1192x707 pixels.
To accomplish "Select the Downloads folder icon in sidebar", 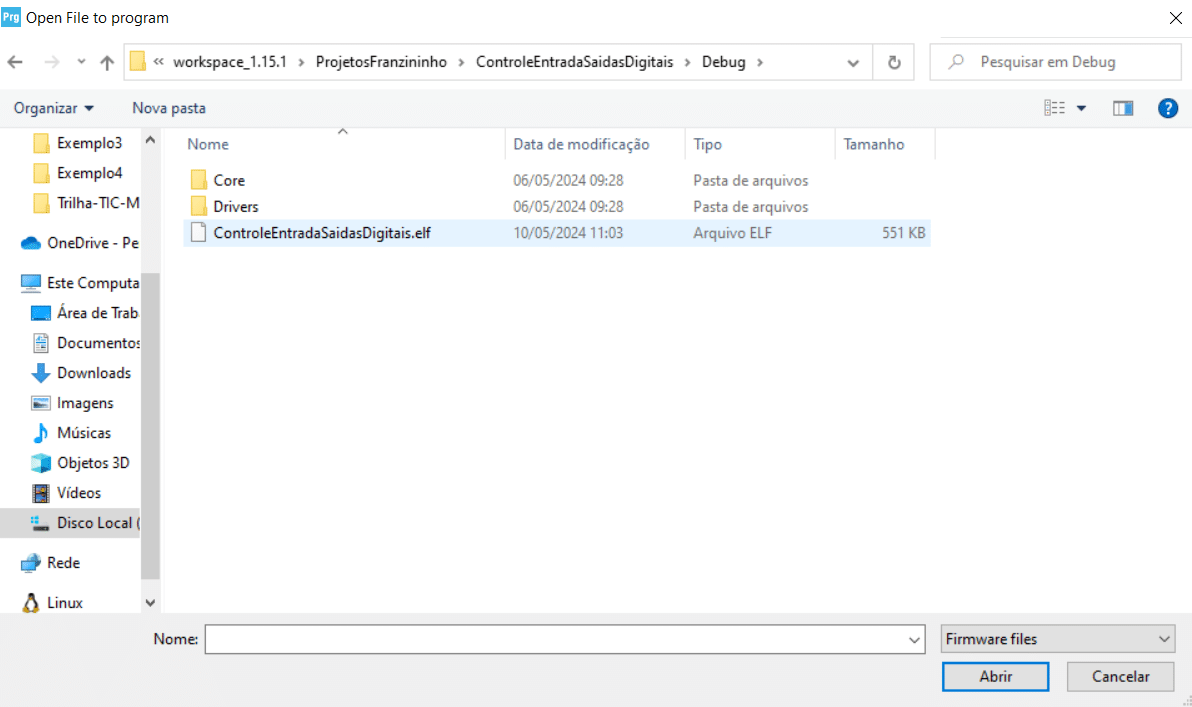I will (x=38, y=372).
